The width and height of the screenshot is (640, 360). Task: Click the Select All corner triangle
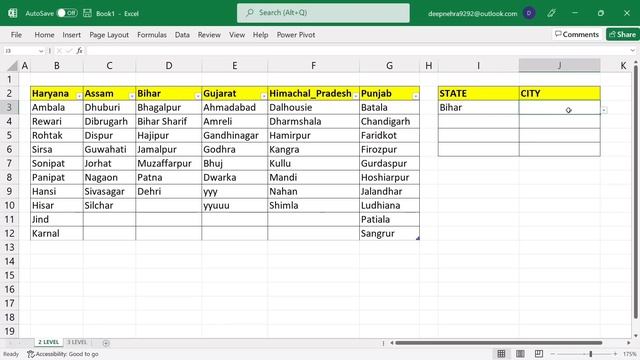tap(13, 66)
